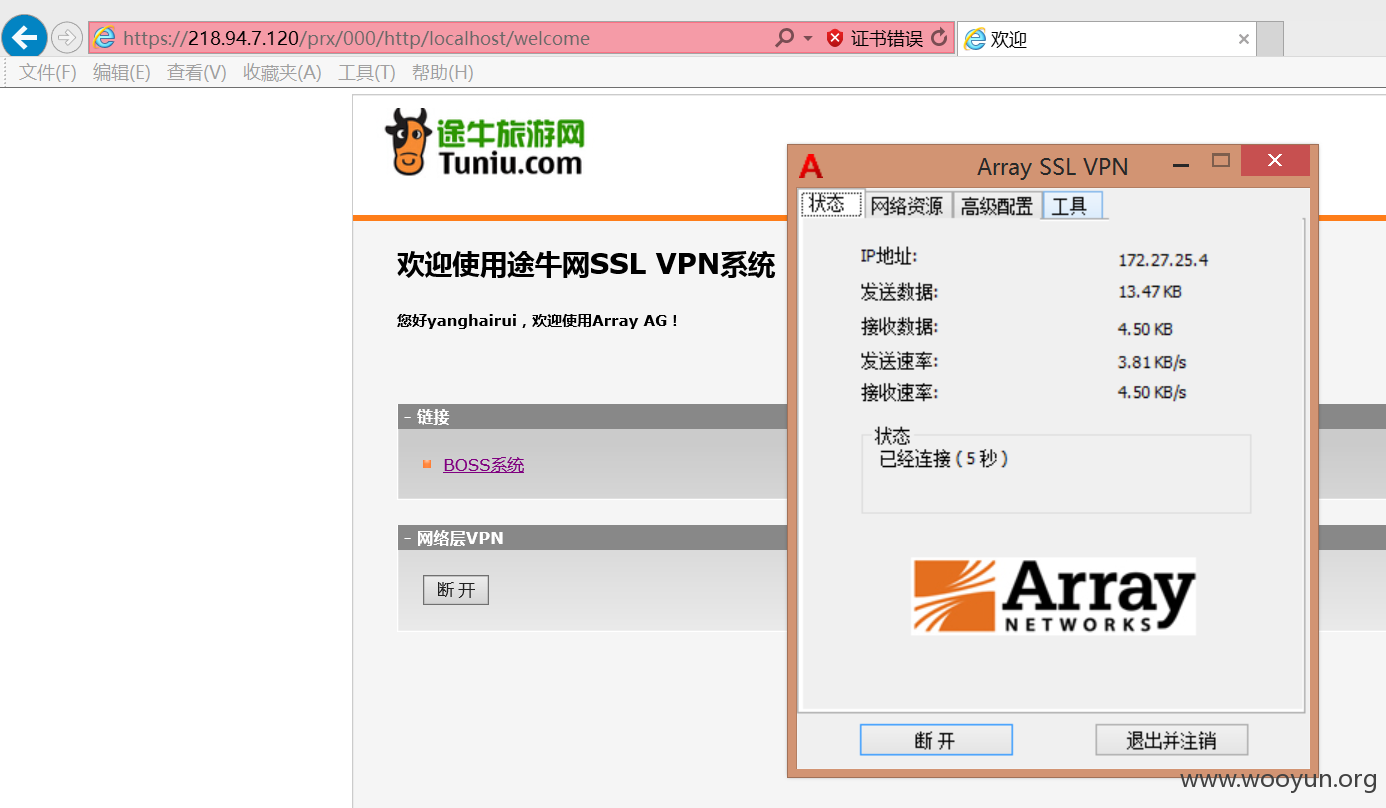The image size is (1386, 808).
Task: Click 断开 button in Array SSL VPN window
Action: coord(936,740)
